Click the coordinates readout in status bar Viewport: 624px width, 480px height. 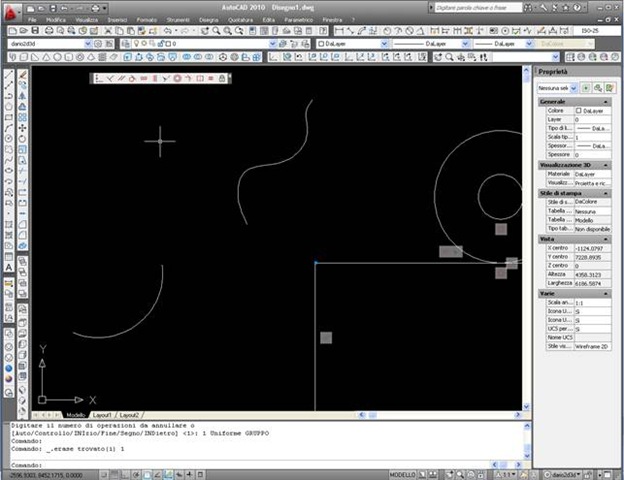pyautogui.click(x=46, y=475)
